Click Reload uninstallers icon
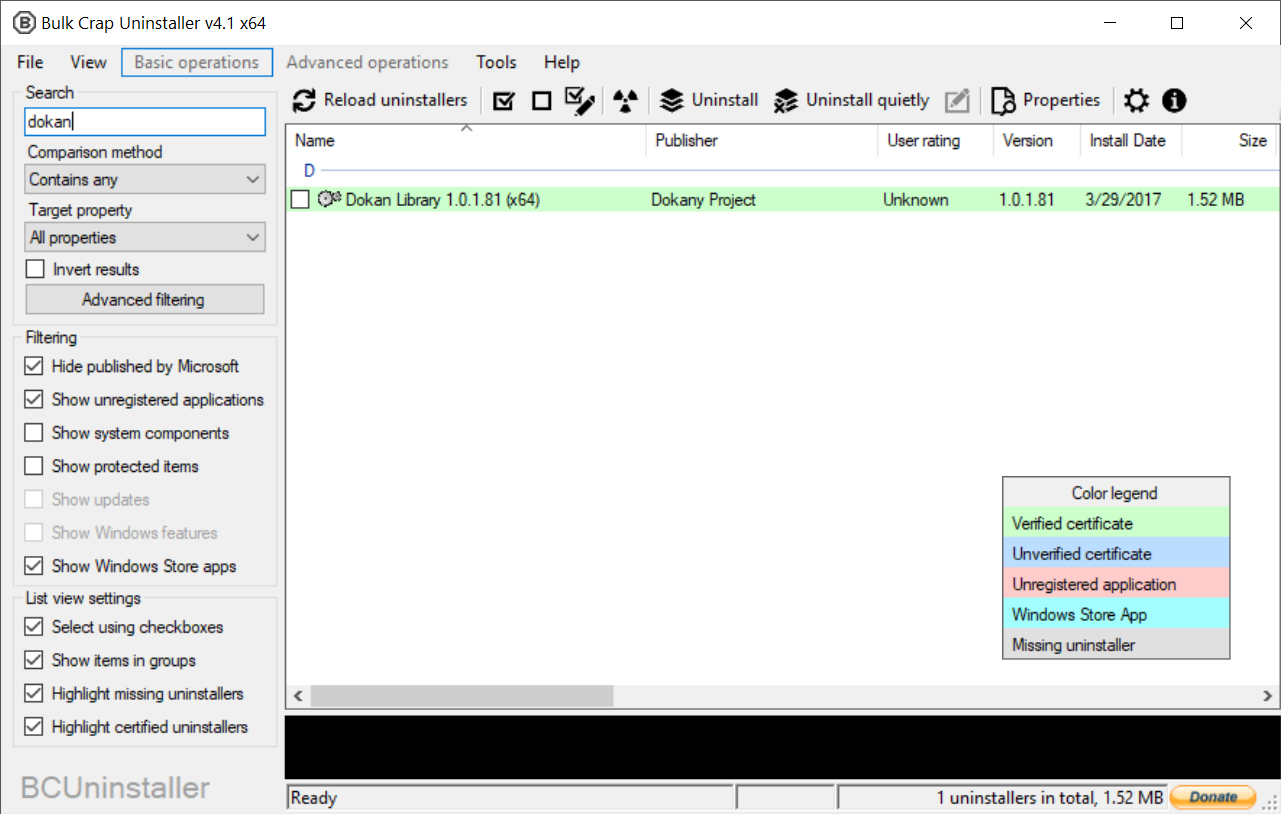Image resolution: width=1281 pixels, height=814 pixels. click(x=304, y=100)
